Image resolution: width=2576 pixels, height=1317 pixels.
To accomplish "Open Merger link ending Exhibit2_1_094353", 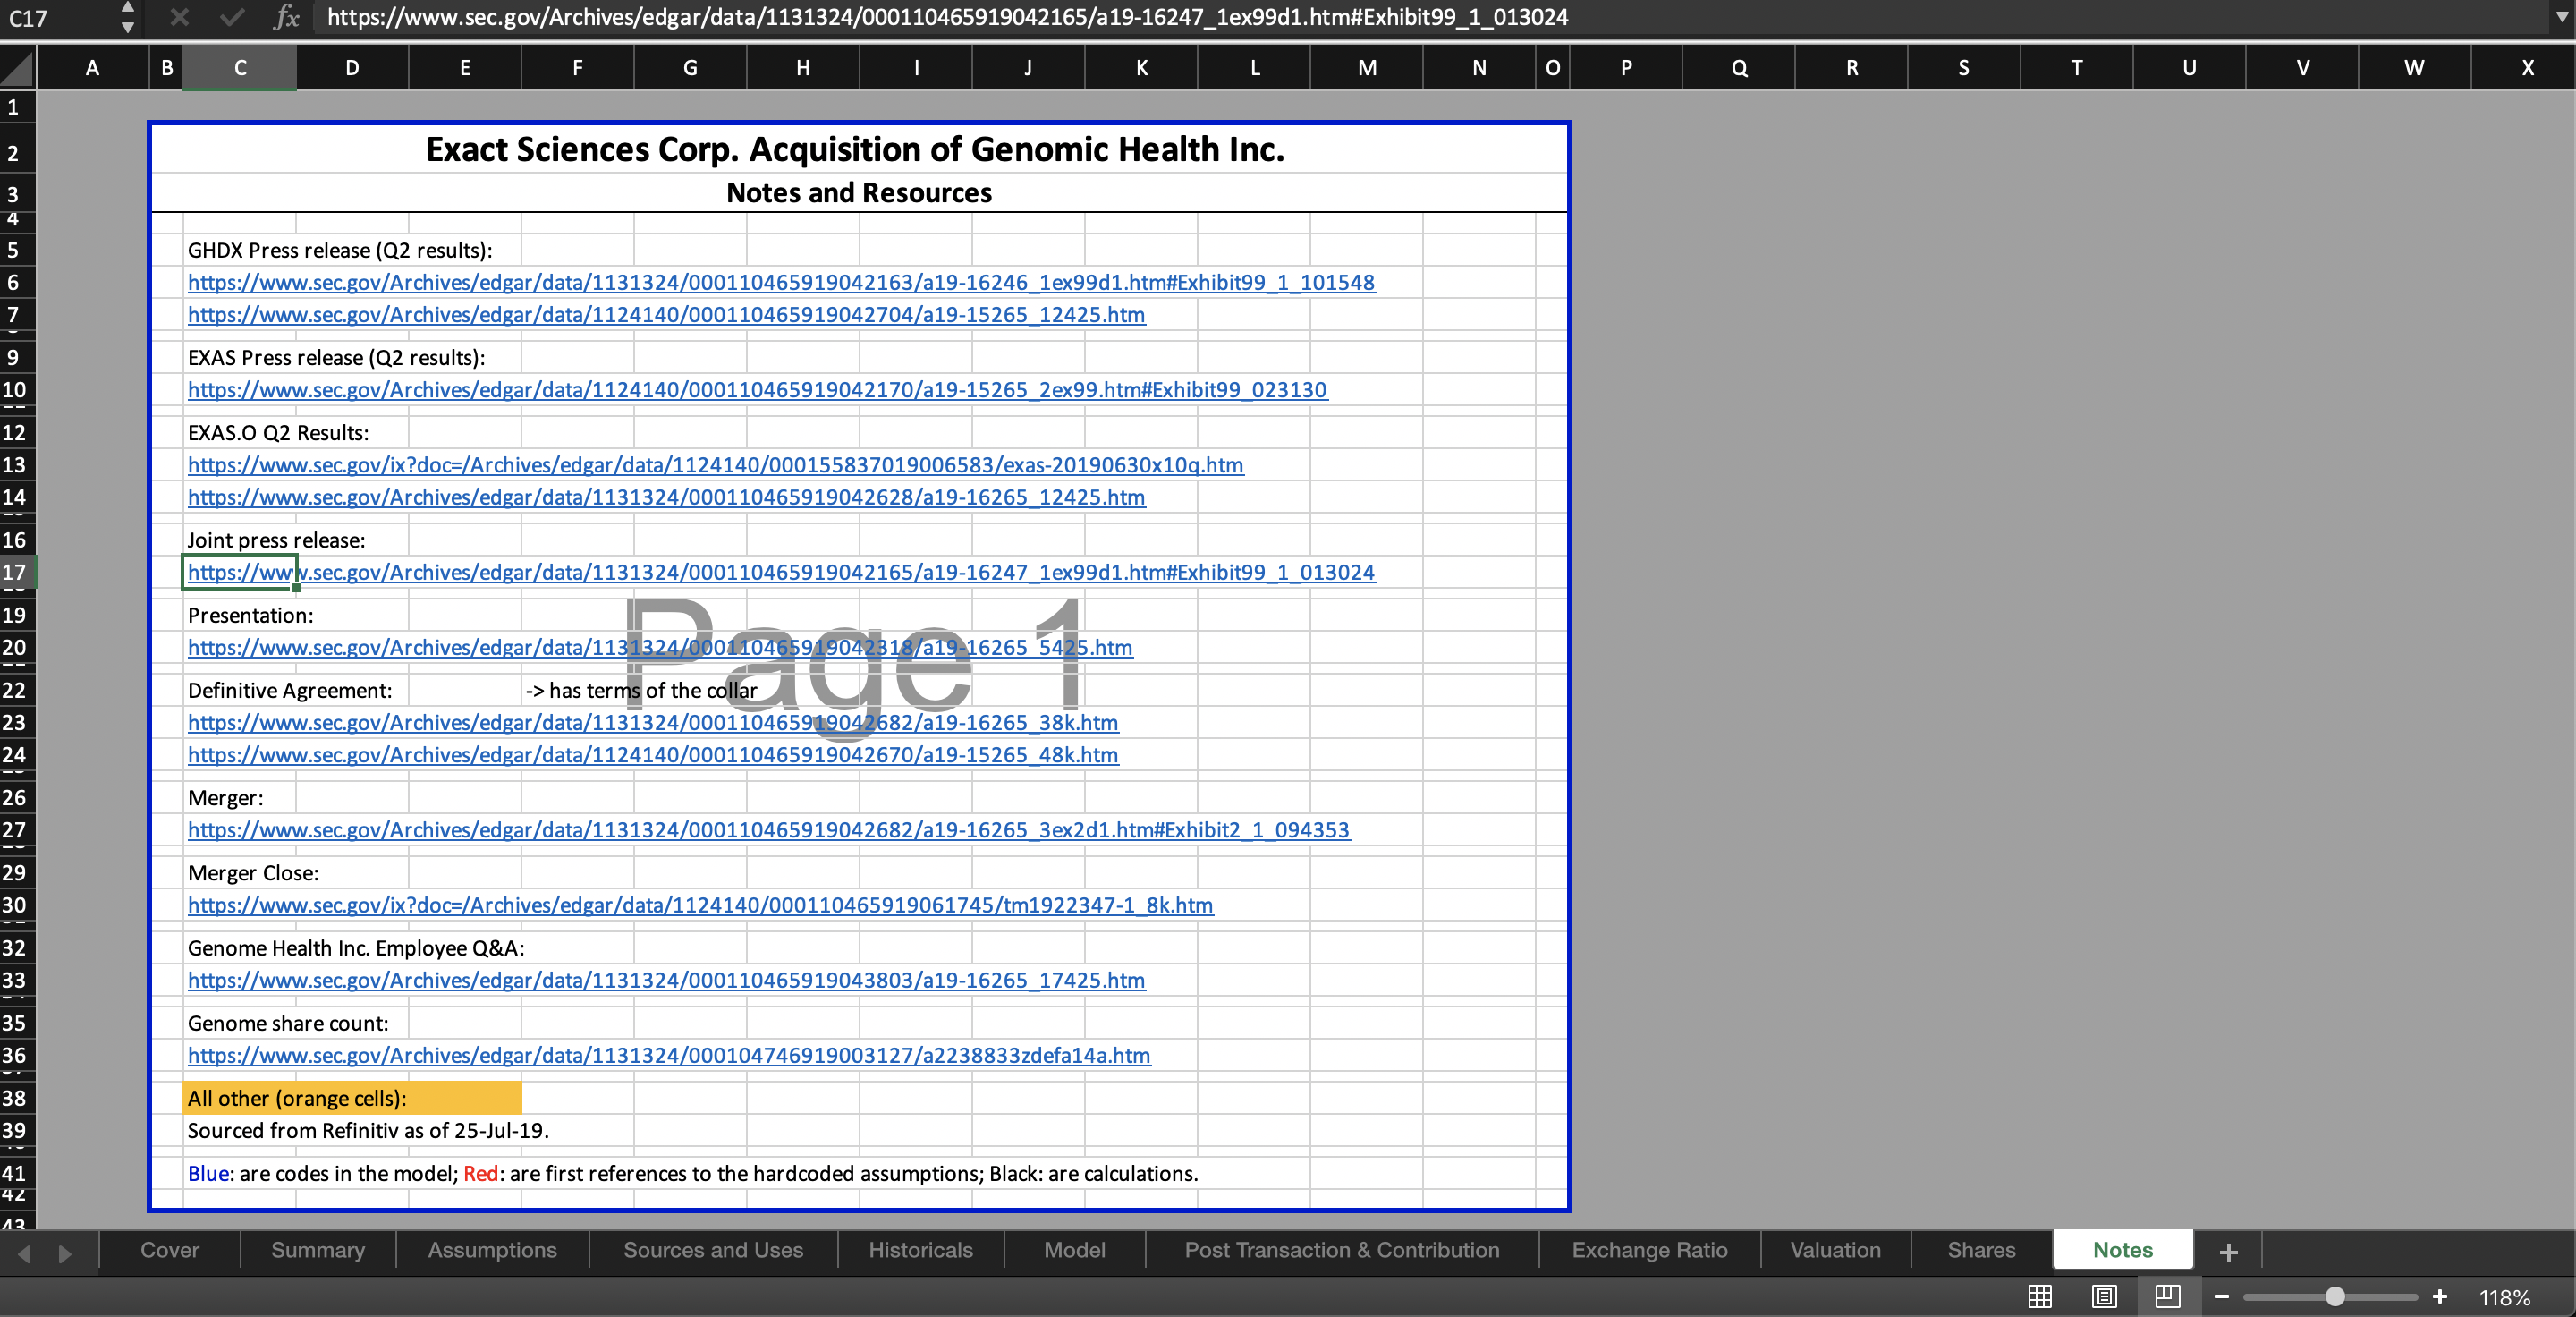I will pyautogui.click(x=769, y=830).
